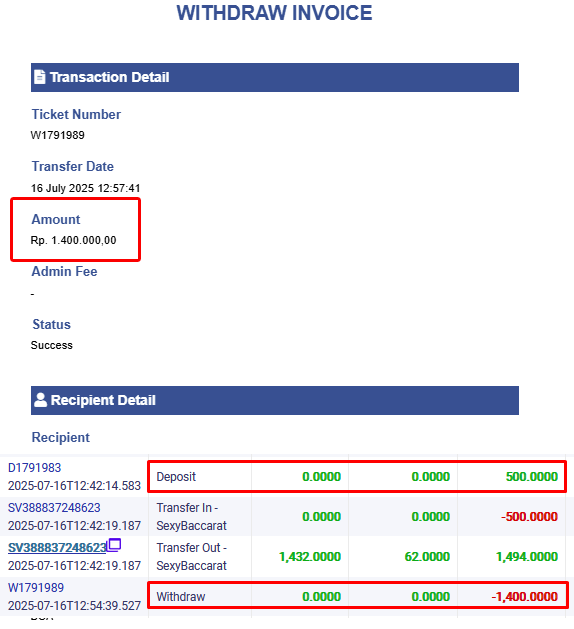Click the person icon beside Recipient Detail
574x629 pixels.
[x=41, y=400]
